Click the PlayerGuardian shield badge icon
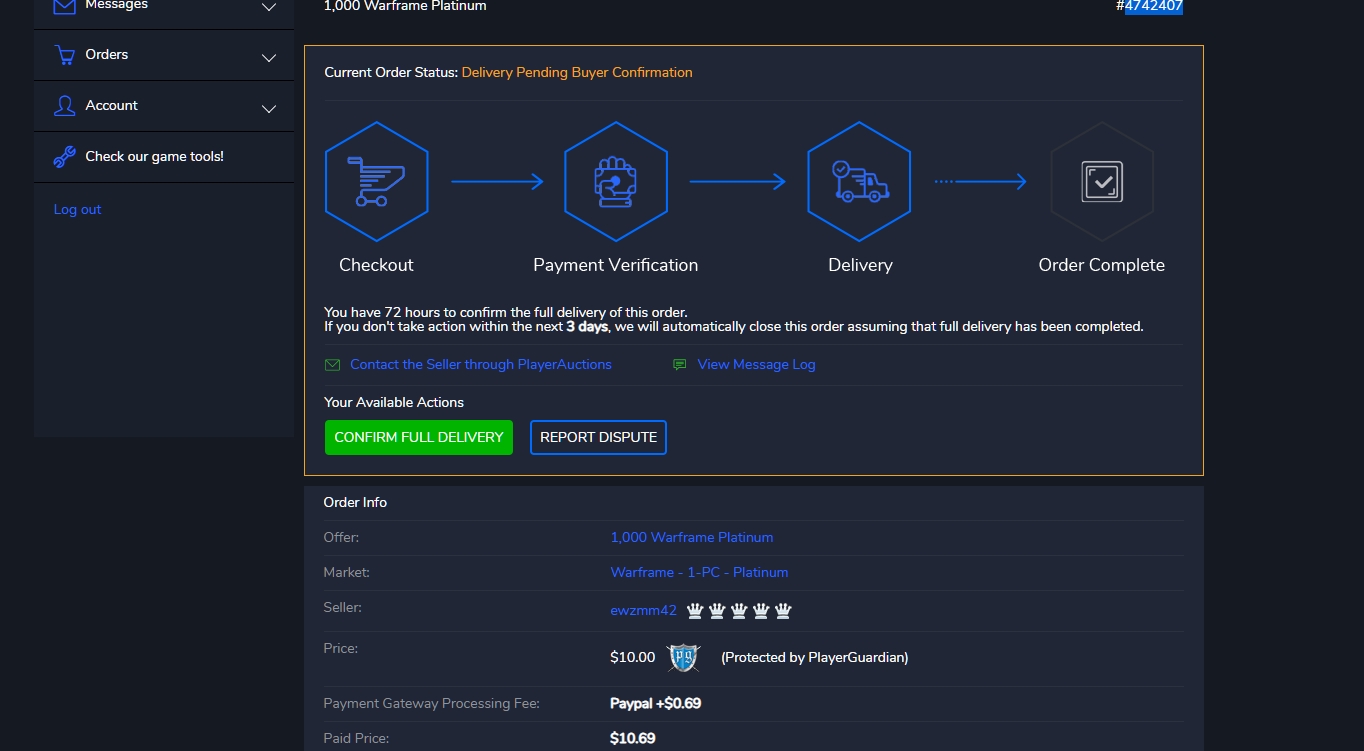1364x751 pixels. pos(684,658)
